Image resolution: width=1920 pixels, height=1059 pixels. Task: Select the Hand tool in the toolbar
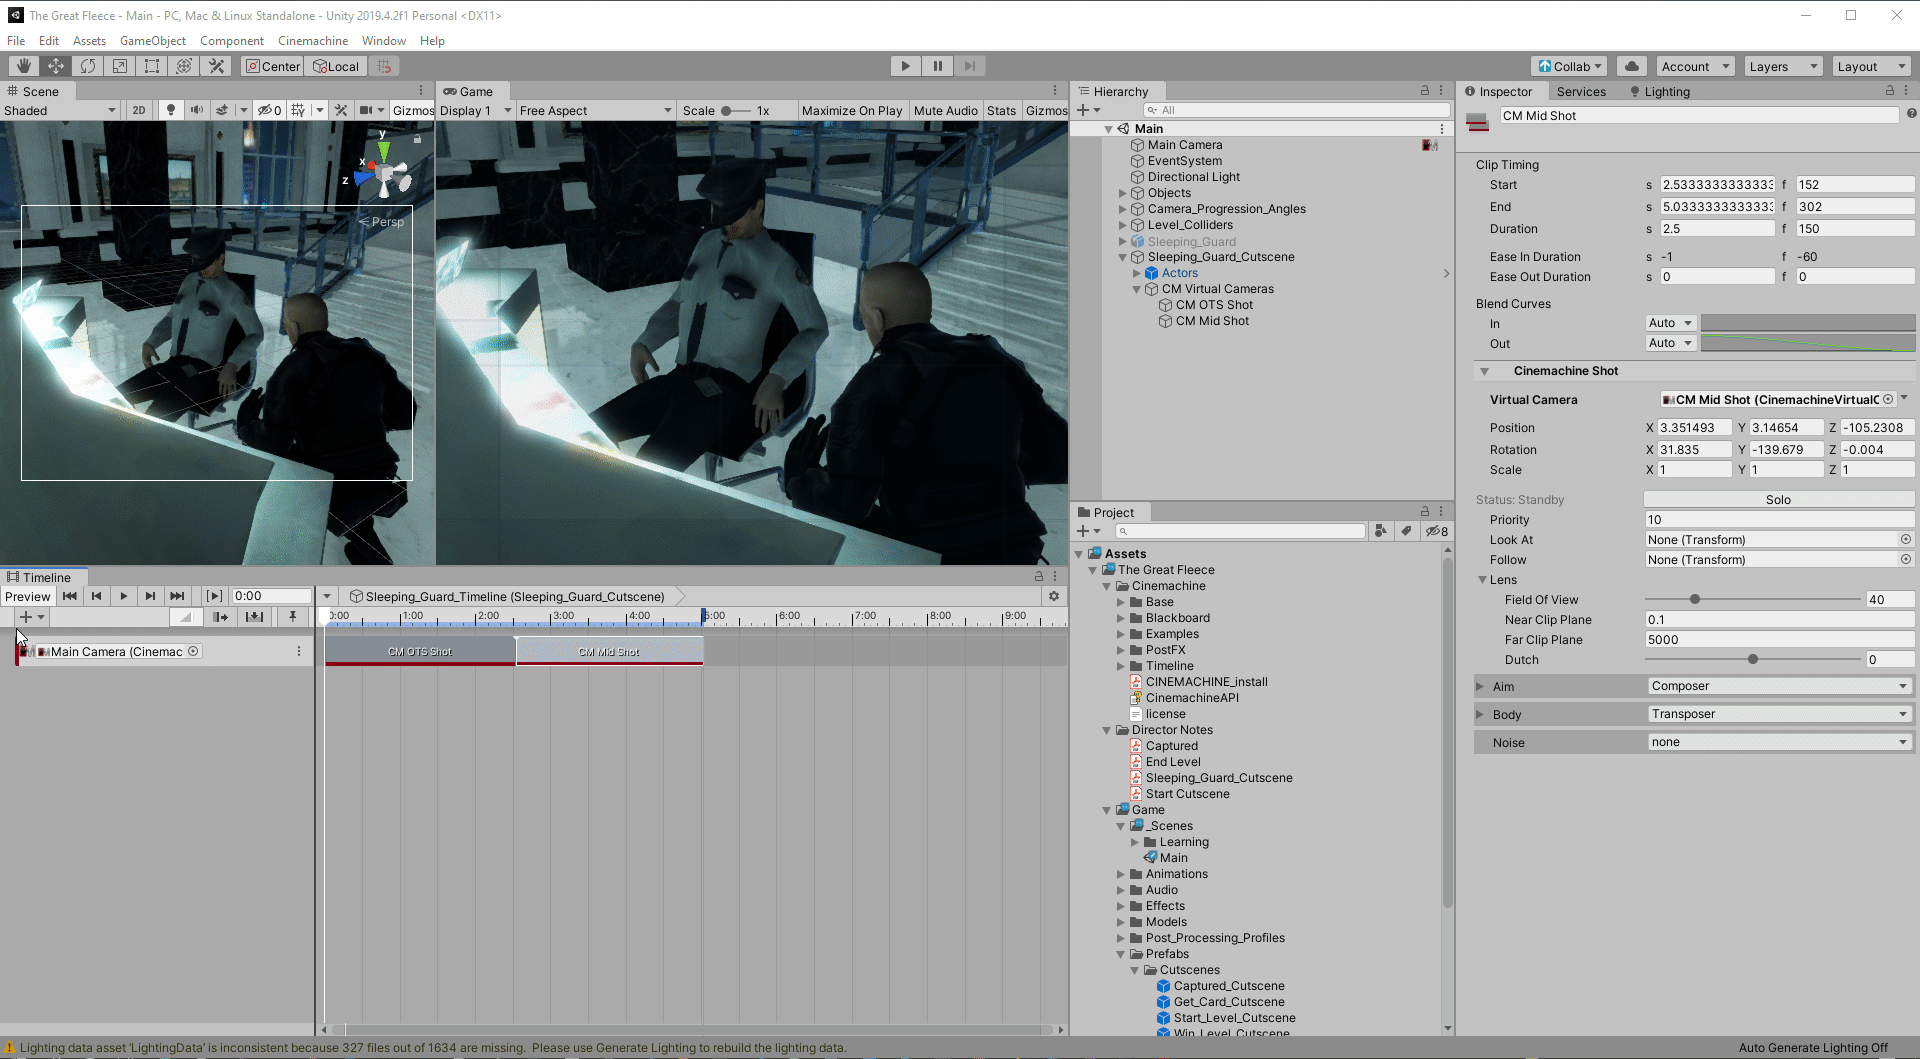(x=24, y=66)
